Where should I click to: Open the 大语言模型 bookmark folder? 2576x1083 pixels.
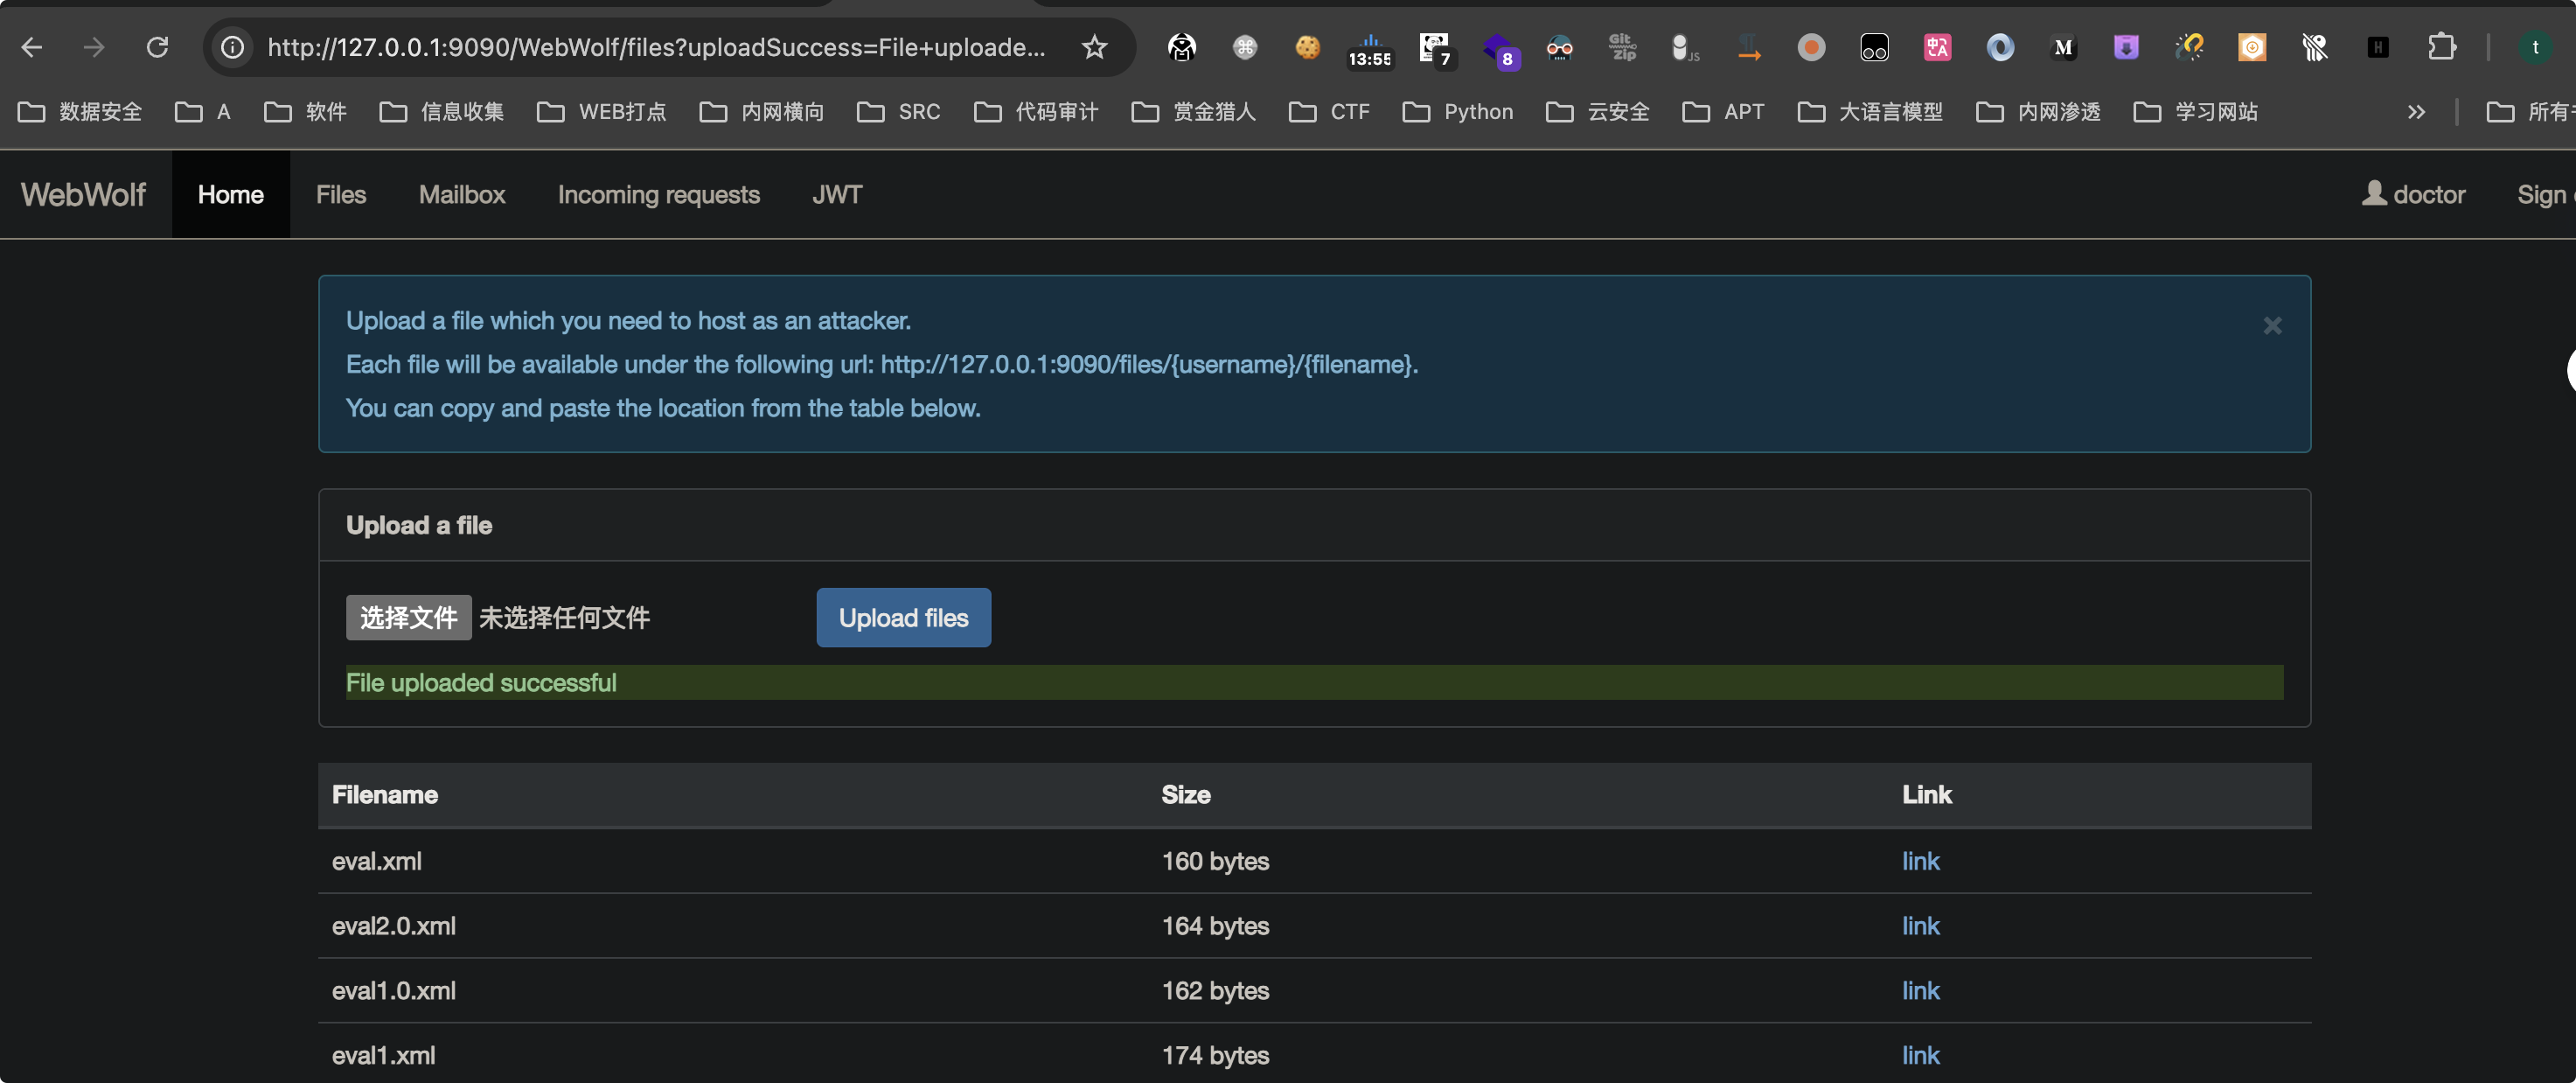click(x=1870, y=112)
